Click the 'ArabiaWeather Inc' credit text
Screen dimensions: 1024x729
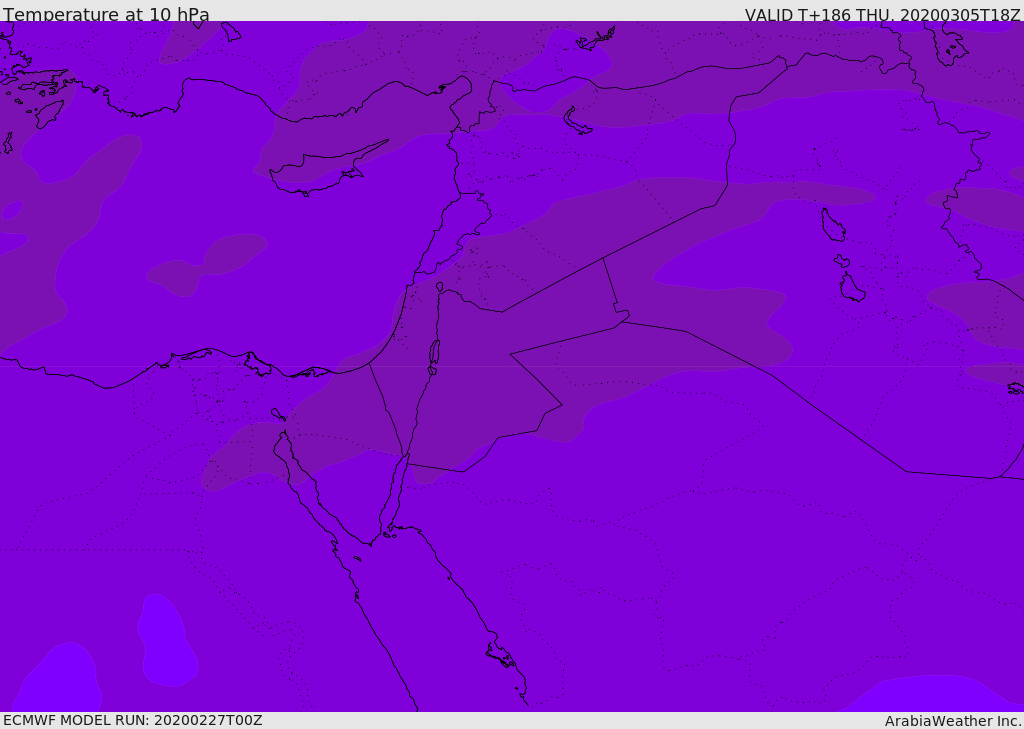coord(952,721)
